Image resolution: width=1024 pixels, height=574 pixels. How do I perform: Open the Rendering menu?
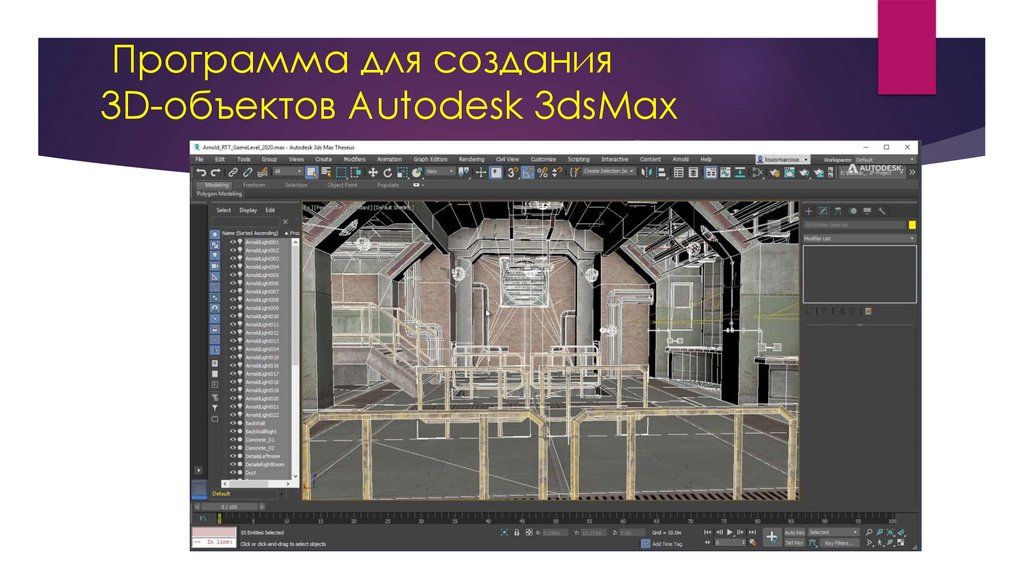tap(471, 159)
